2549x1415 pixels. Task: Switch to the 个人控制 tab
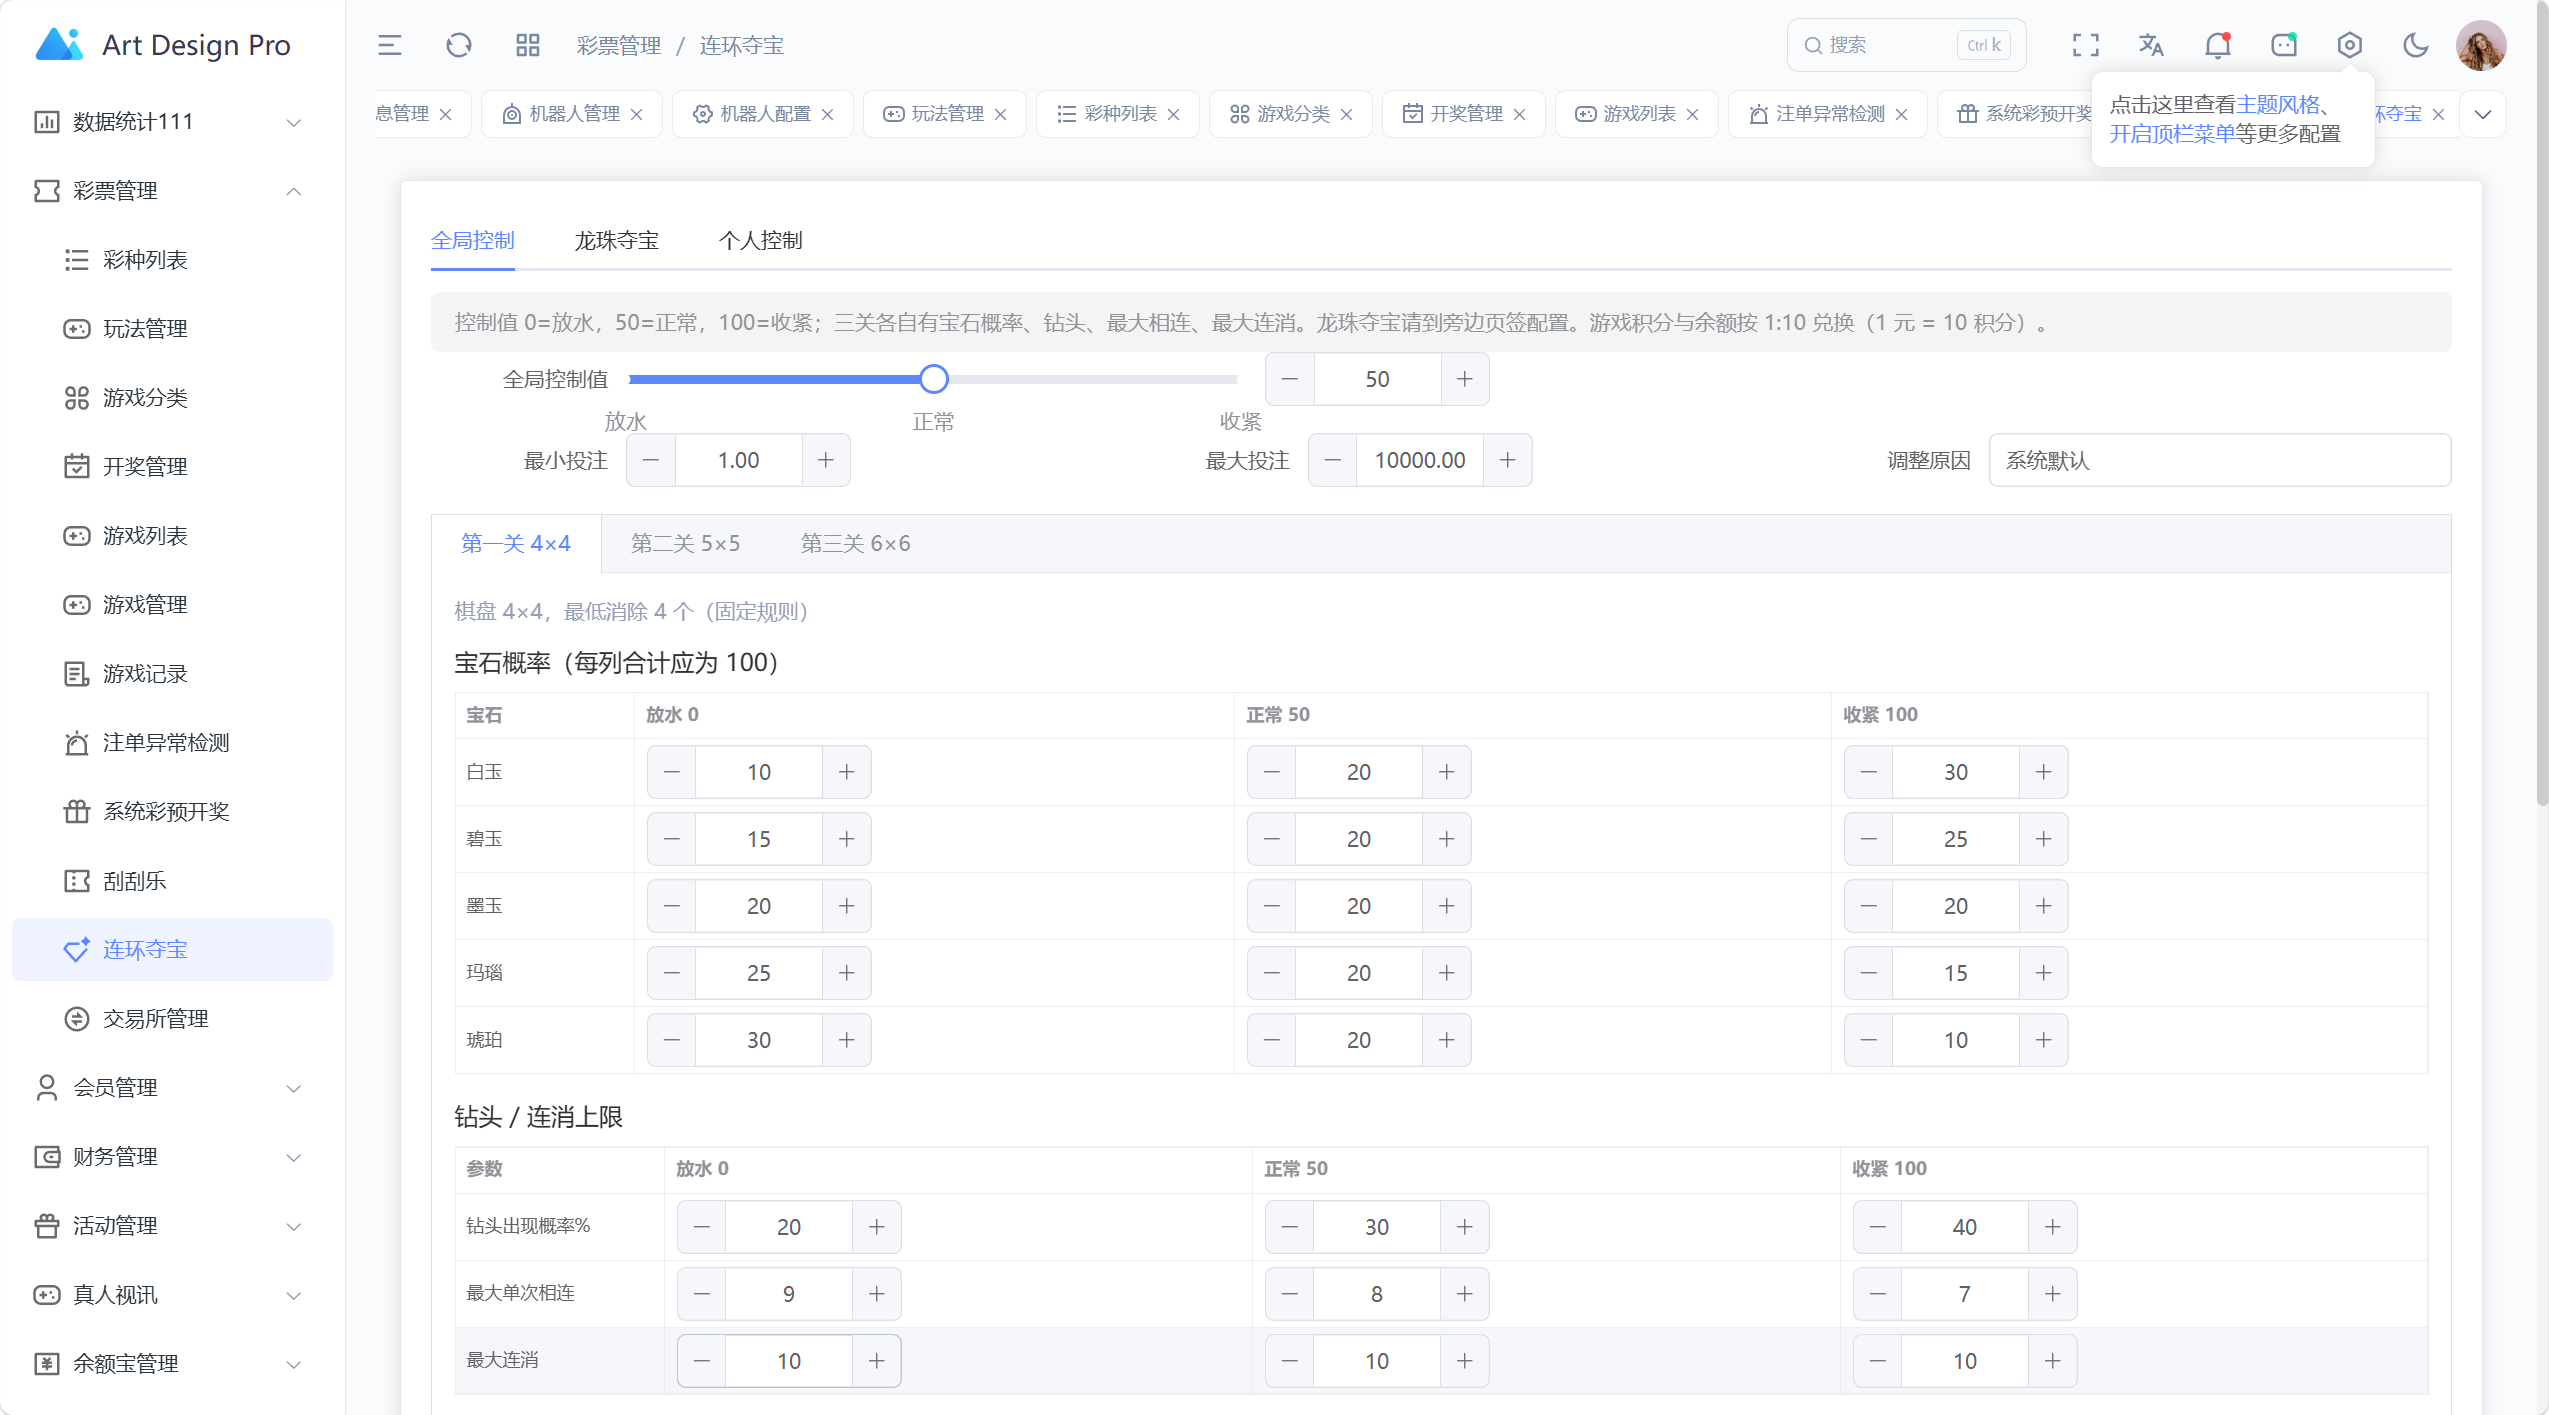pyautogui.click(x=760, y=241)
